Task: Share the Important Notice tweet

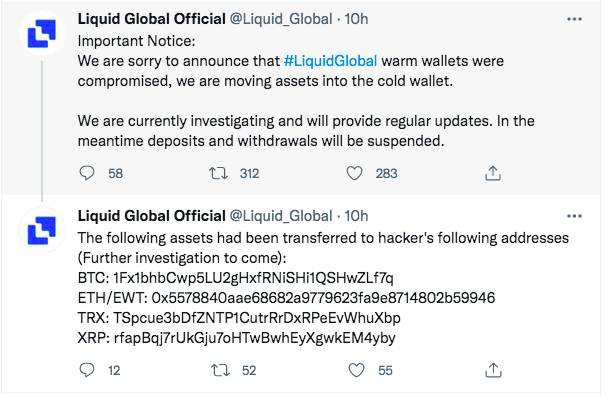Action: [493, 173]
